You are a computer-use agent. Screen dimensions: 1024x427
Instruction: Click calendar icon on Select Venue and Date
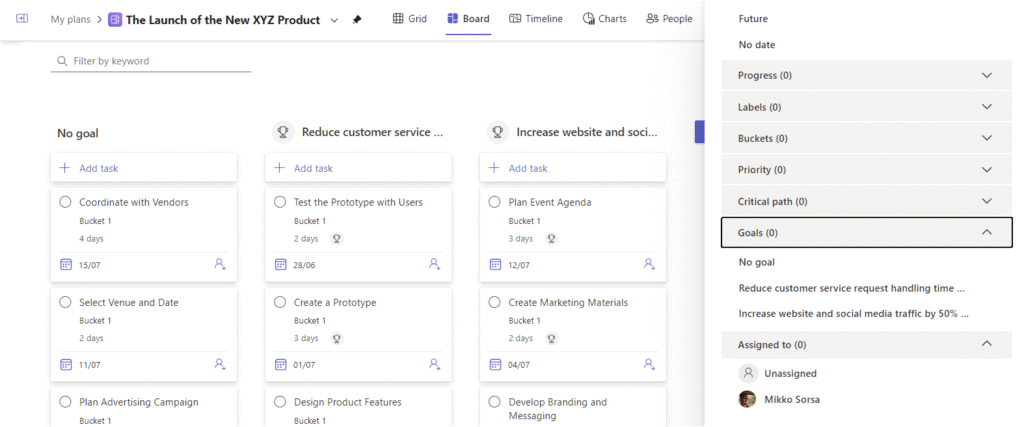click(65, 364)
